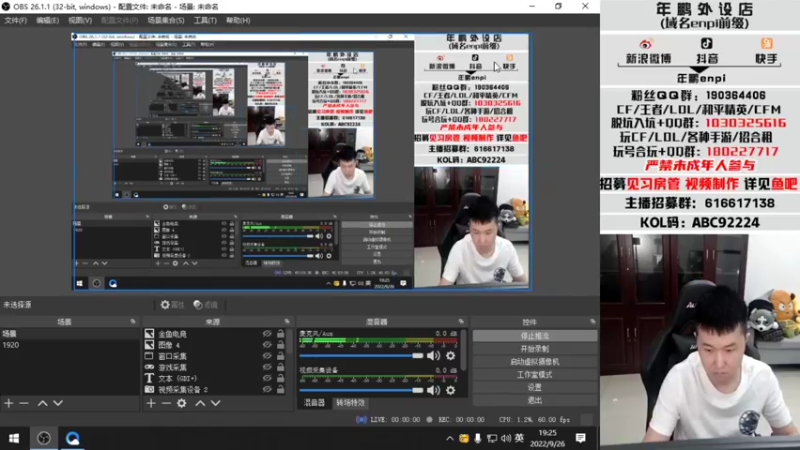Enable 工作室模式 studio mode
This screenshot has height=450, width=800.
535,374
